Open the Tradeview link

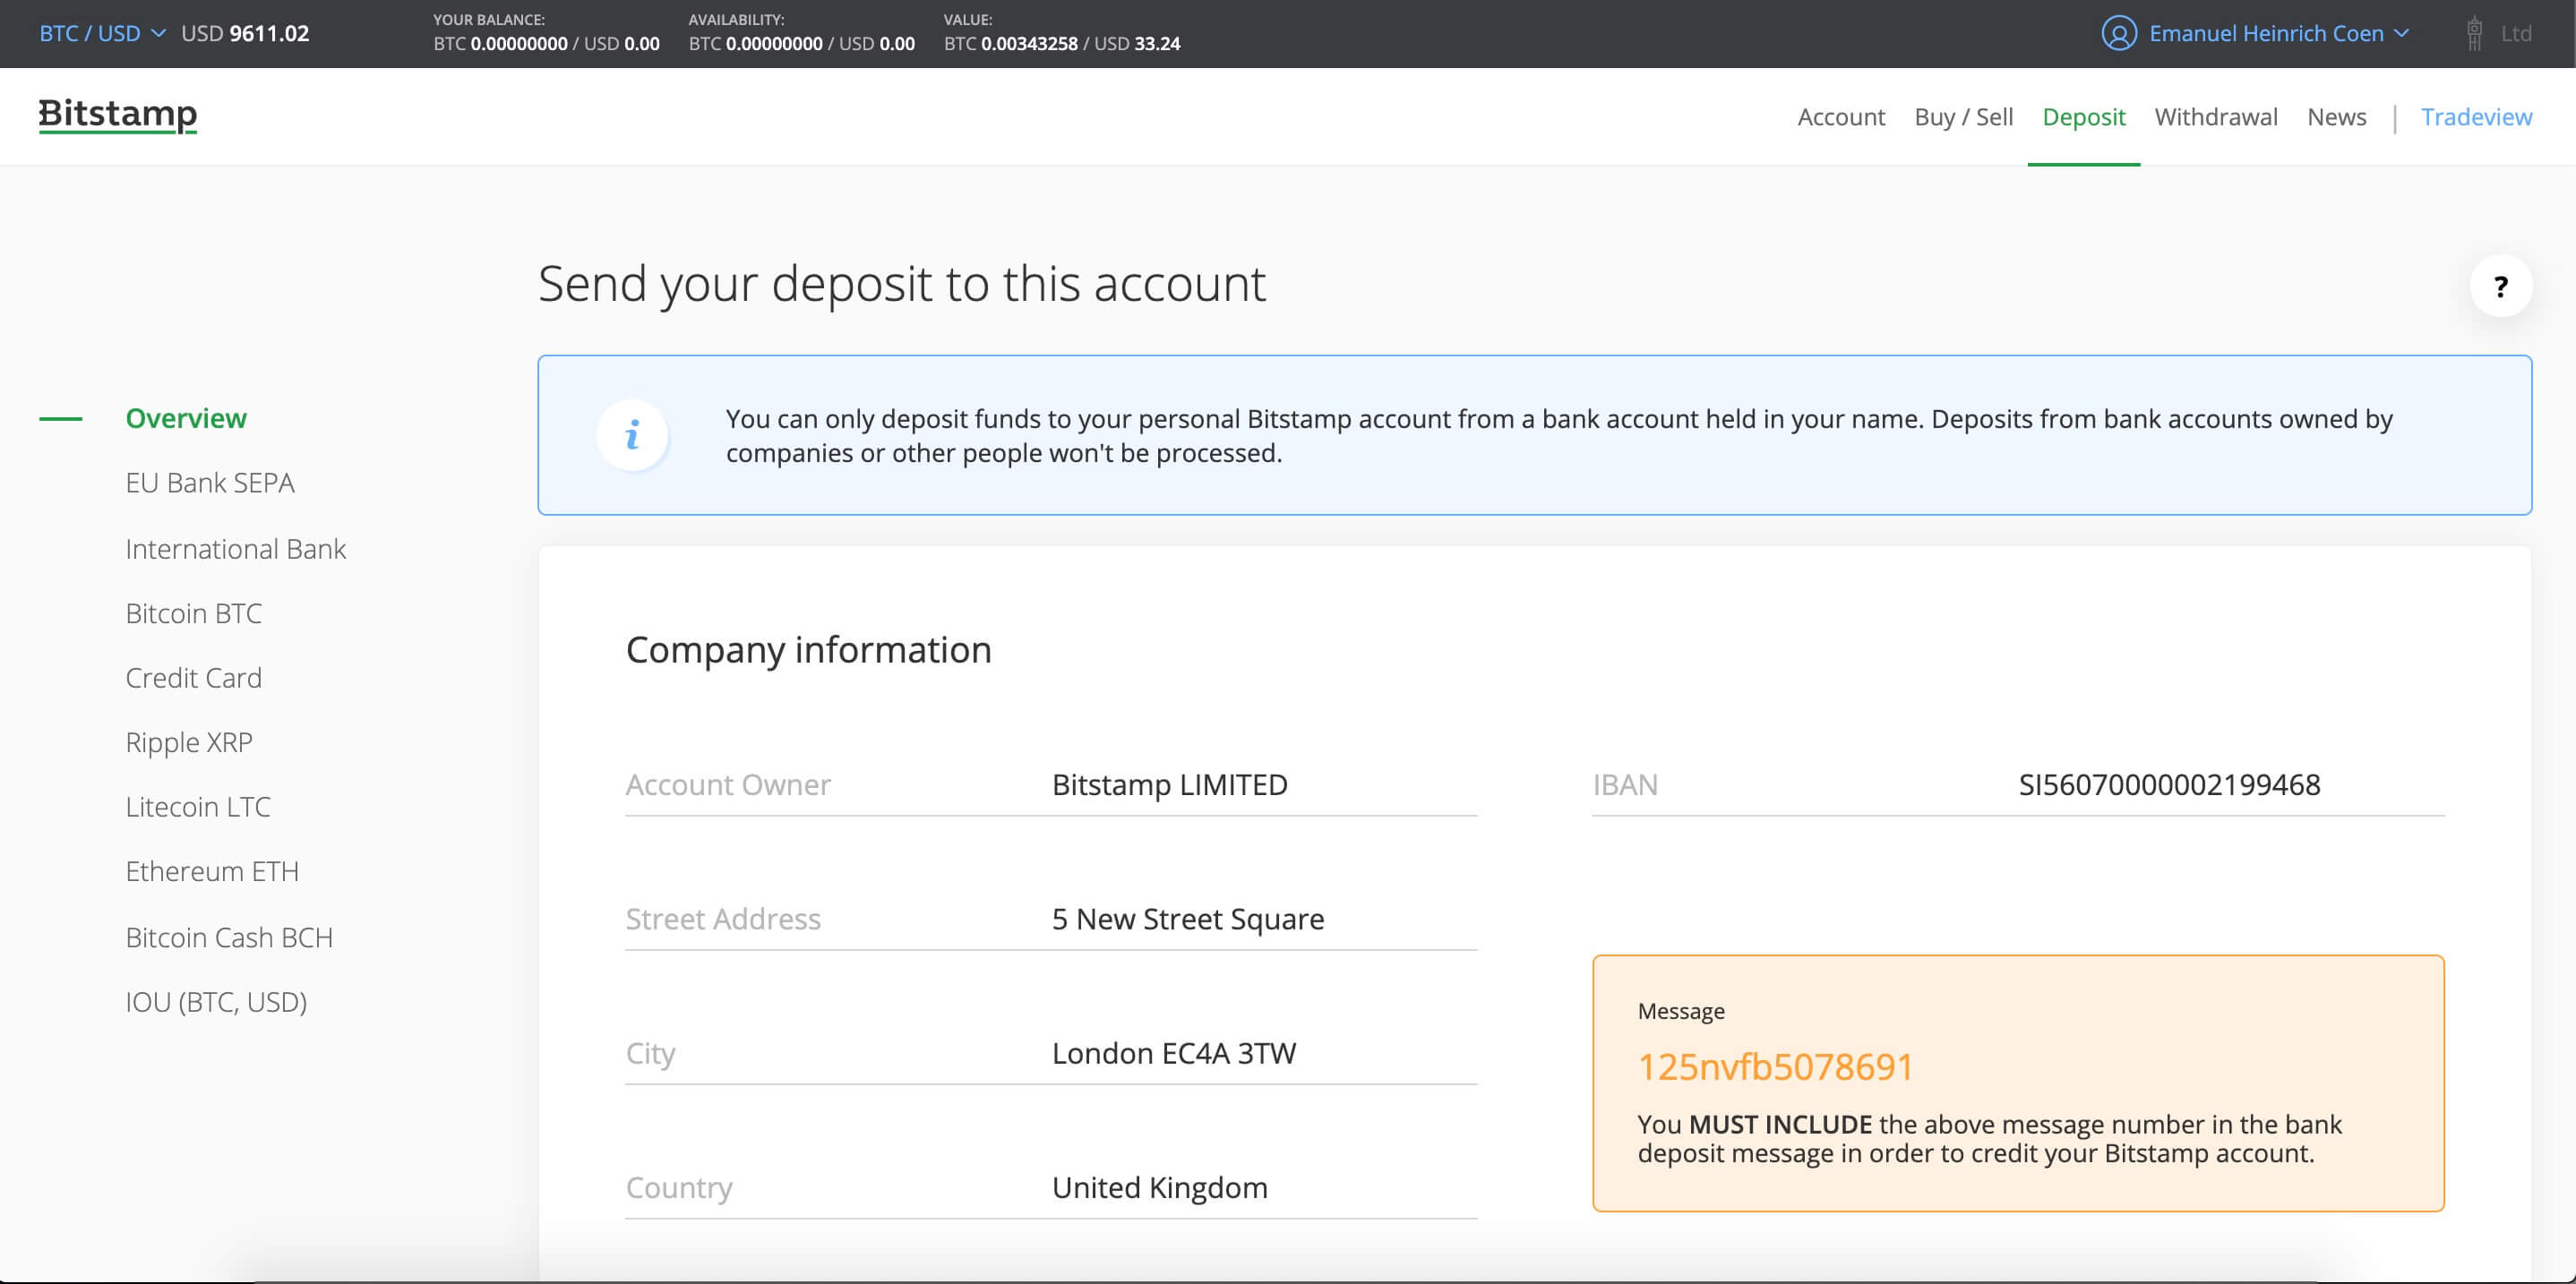tap(2476, 117)
